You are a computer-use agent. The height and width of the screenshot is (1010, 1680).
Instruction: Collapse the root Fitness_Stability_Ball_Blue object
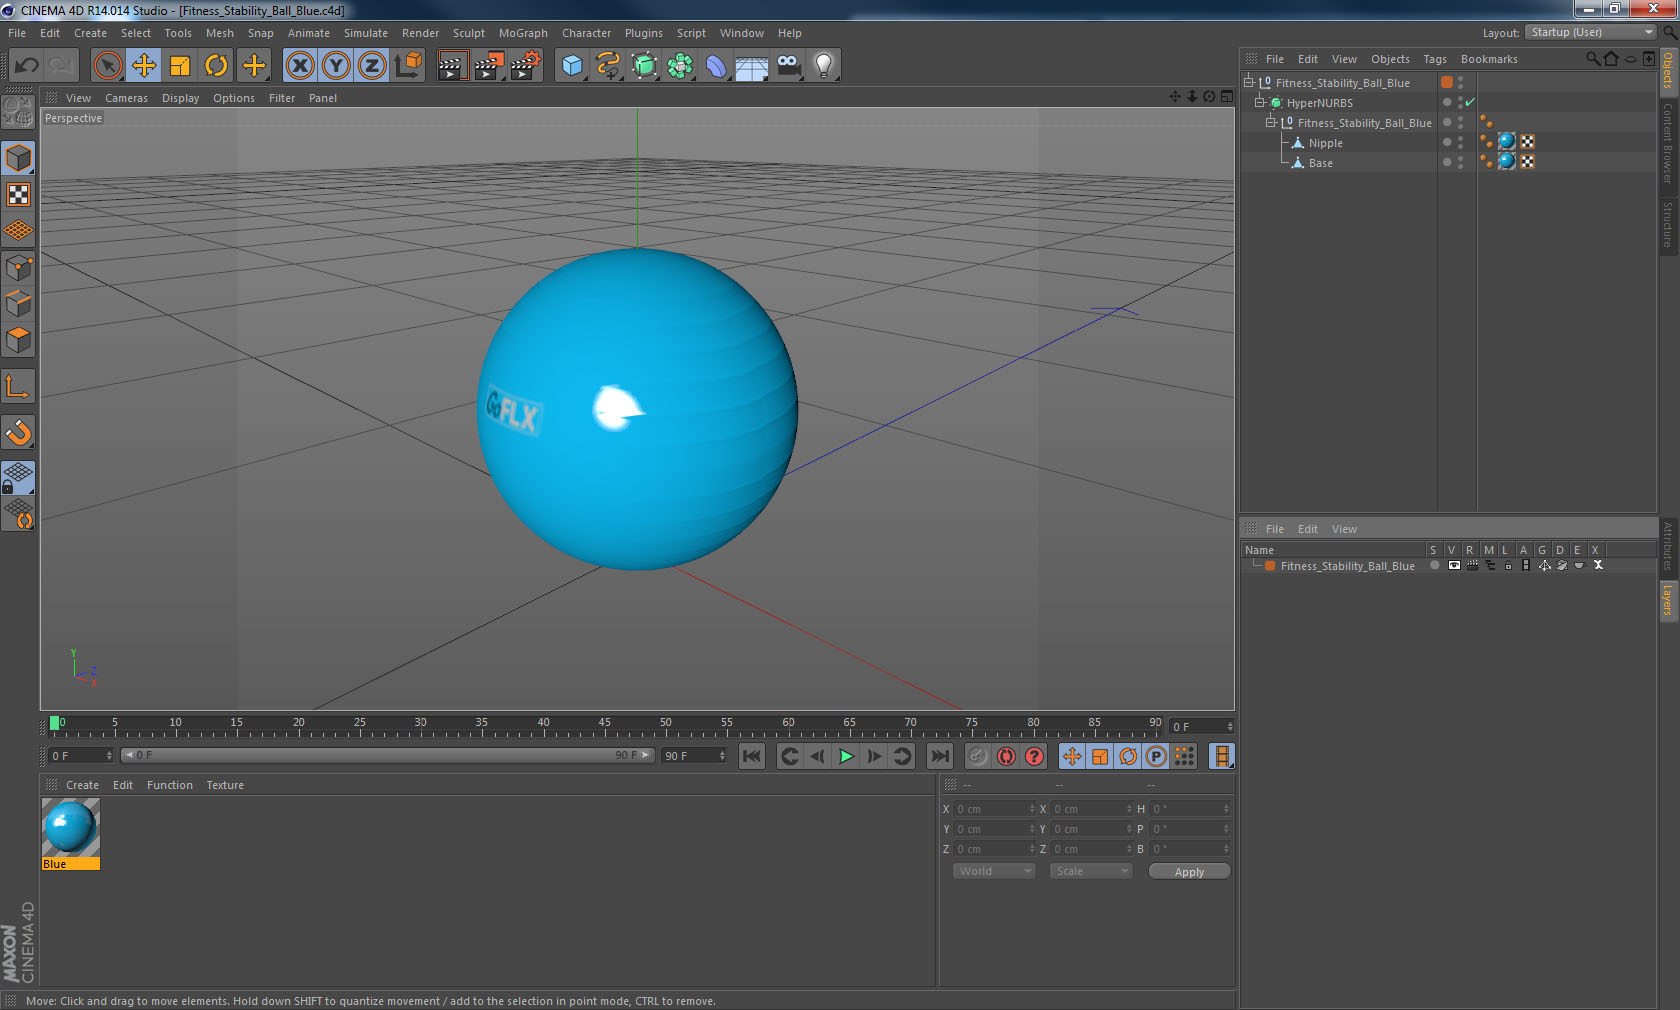1249,83
